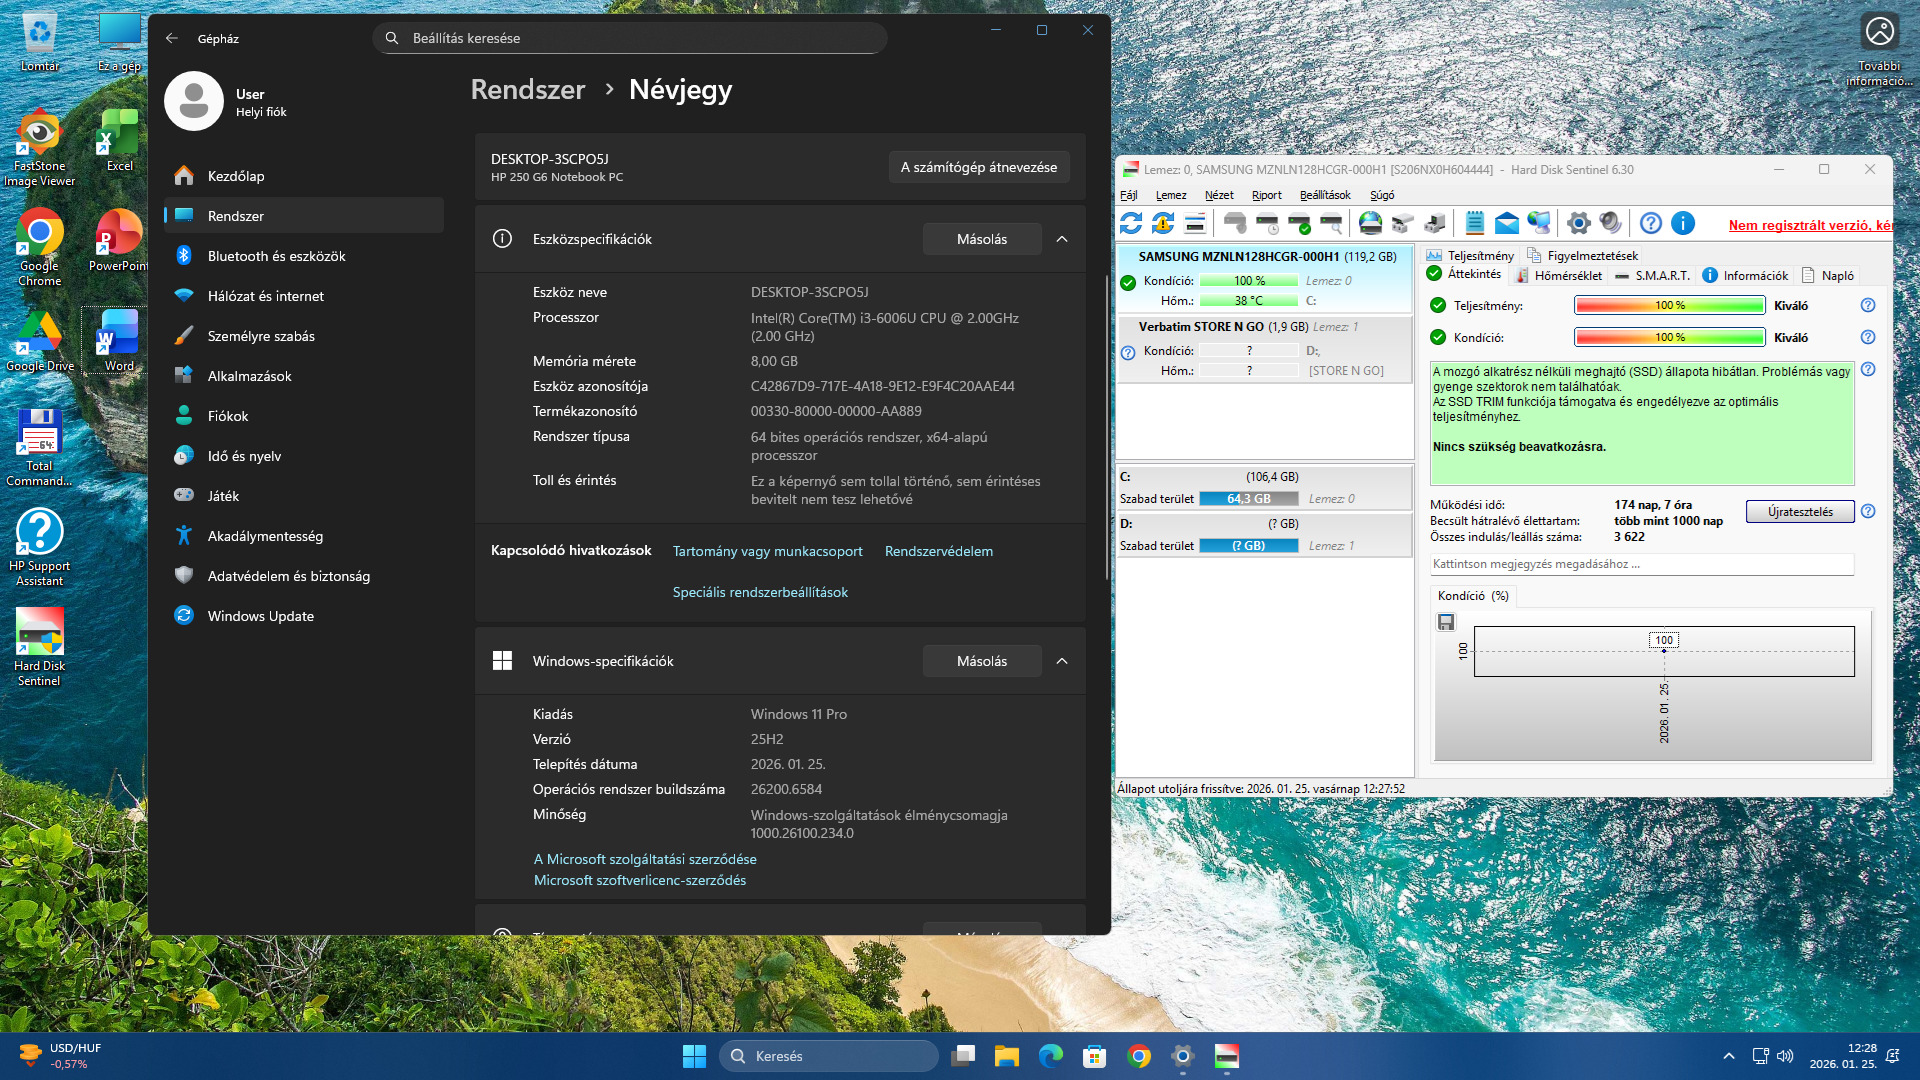The image size is (1920, 1080).
Task: Click the help question mark beside Teljesítmény bar
Action: (1867, 305)
